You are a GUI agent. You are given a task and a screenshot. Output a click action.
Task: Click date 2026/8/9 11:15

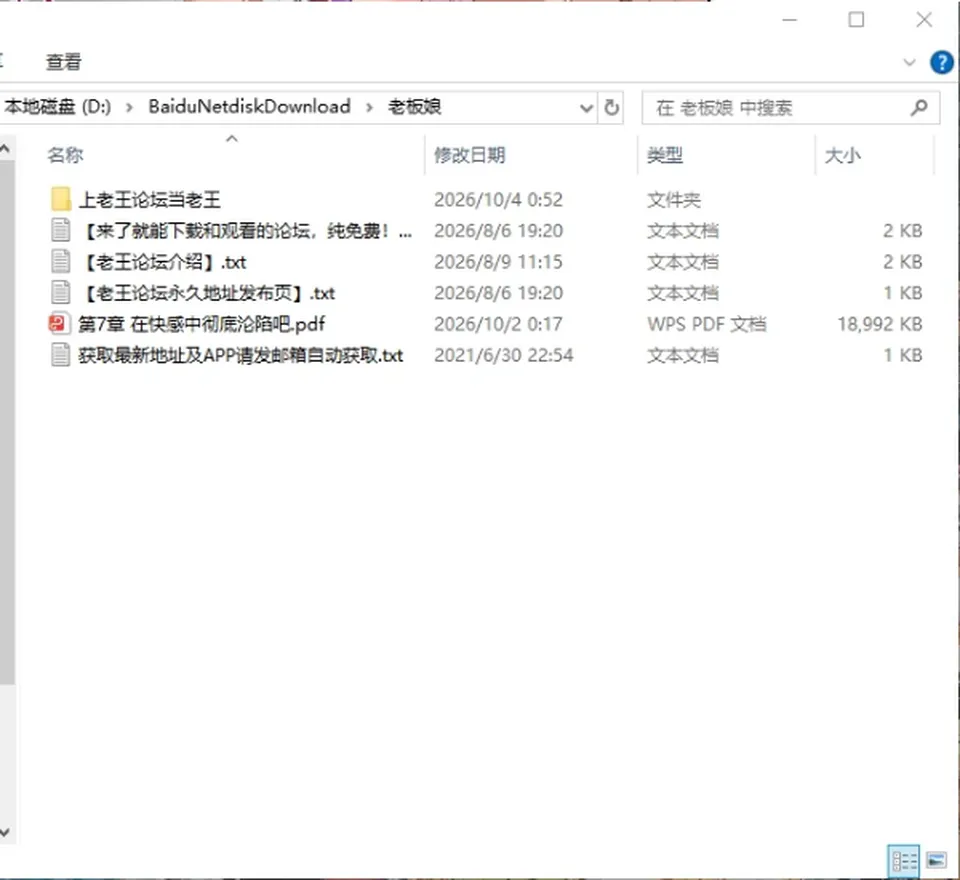coord(498,262)
